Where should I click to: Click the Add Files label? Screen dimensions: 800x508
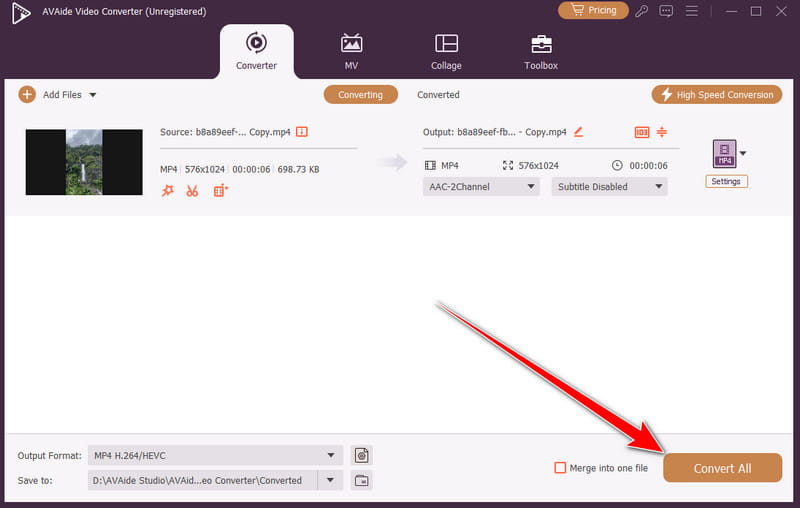click(x=62, y=95)
